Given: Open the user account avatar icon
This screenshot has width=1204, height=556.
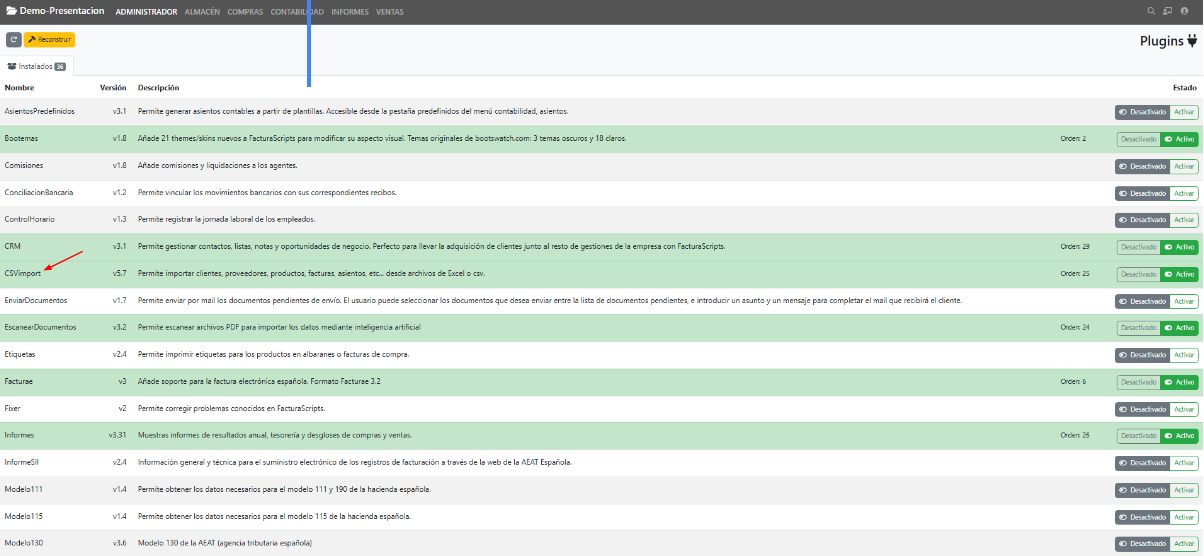Looking at the screenshot, I should [x=1185, y=12].
